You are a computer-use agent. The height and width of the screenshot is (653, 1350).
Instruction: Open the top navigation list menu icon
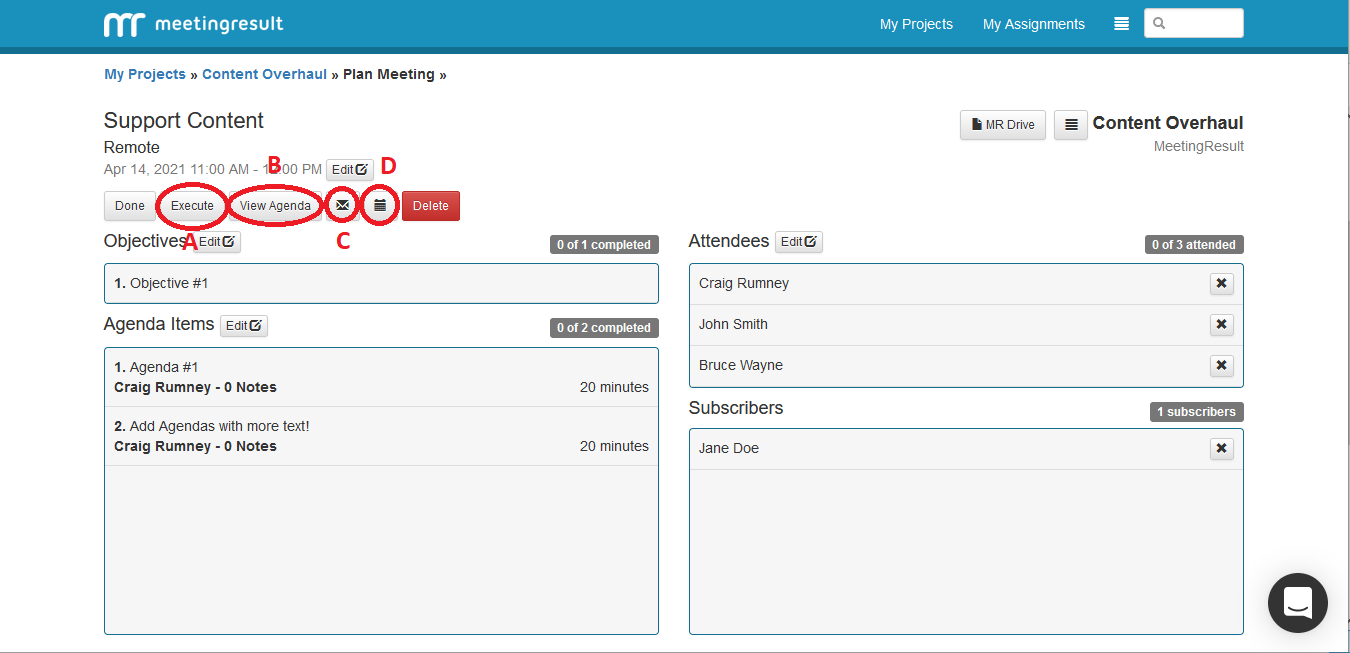click(1121, 24)
